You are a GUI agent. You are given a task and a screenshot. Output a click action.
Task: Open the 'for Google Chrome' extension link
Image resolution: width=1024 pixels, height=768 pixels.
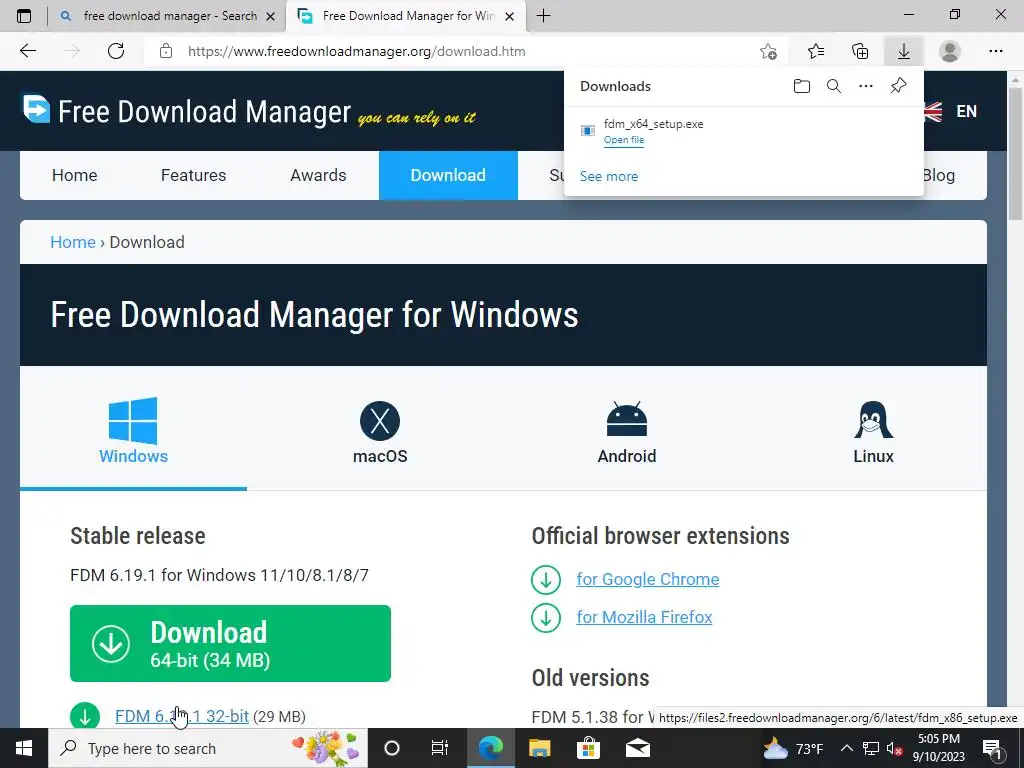coord(648,579)
